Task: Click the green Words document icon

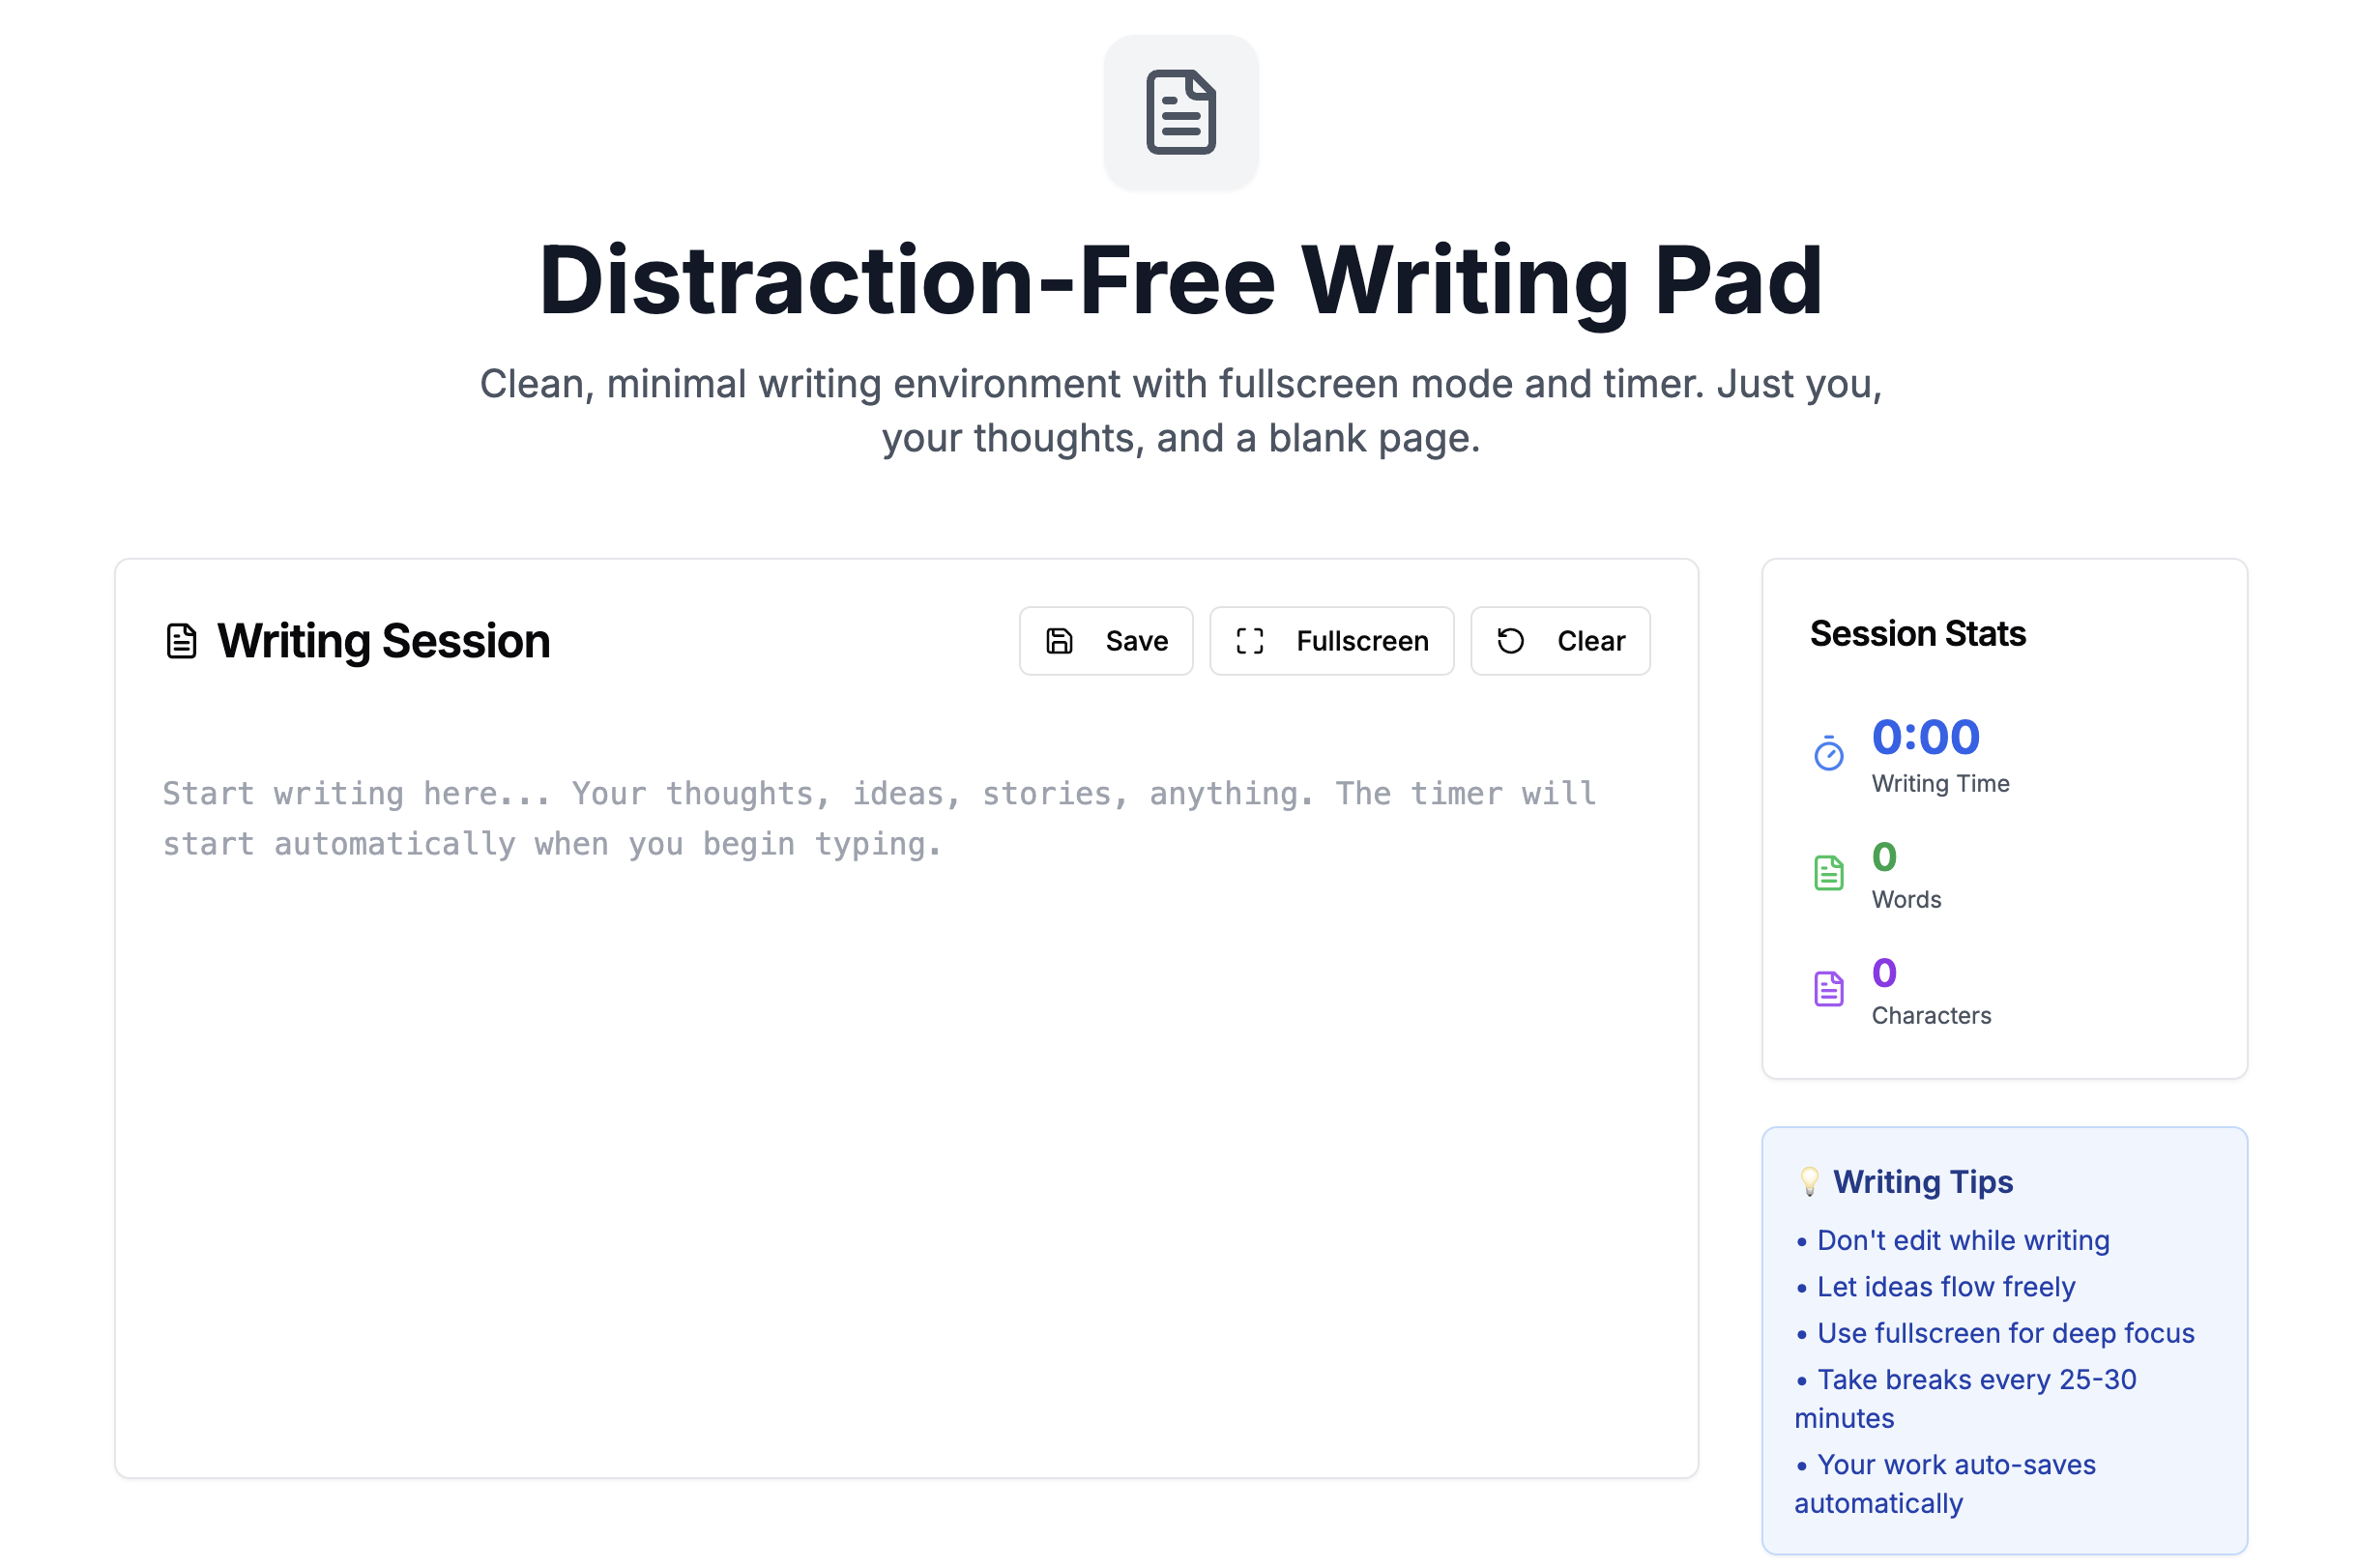Action: coord(1828,873)
